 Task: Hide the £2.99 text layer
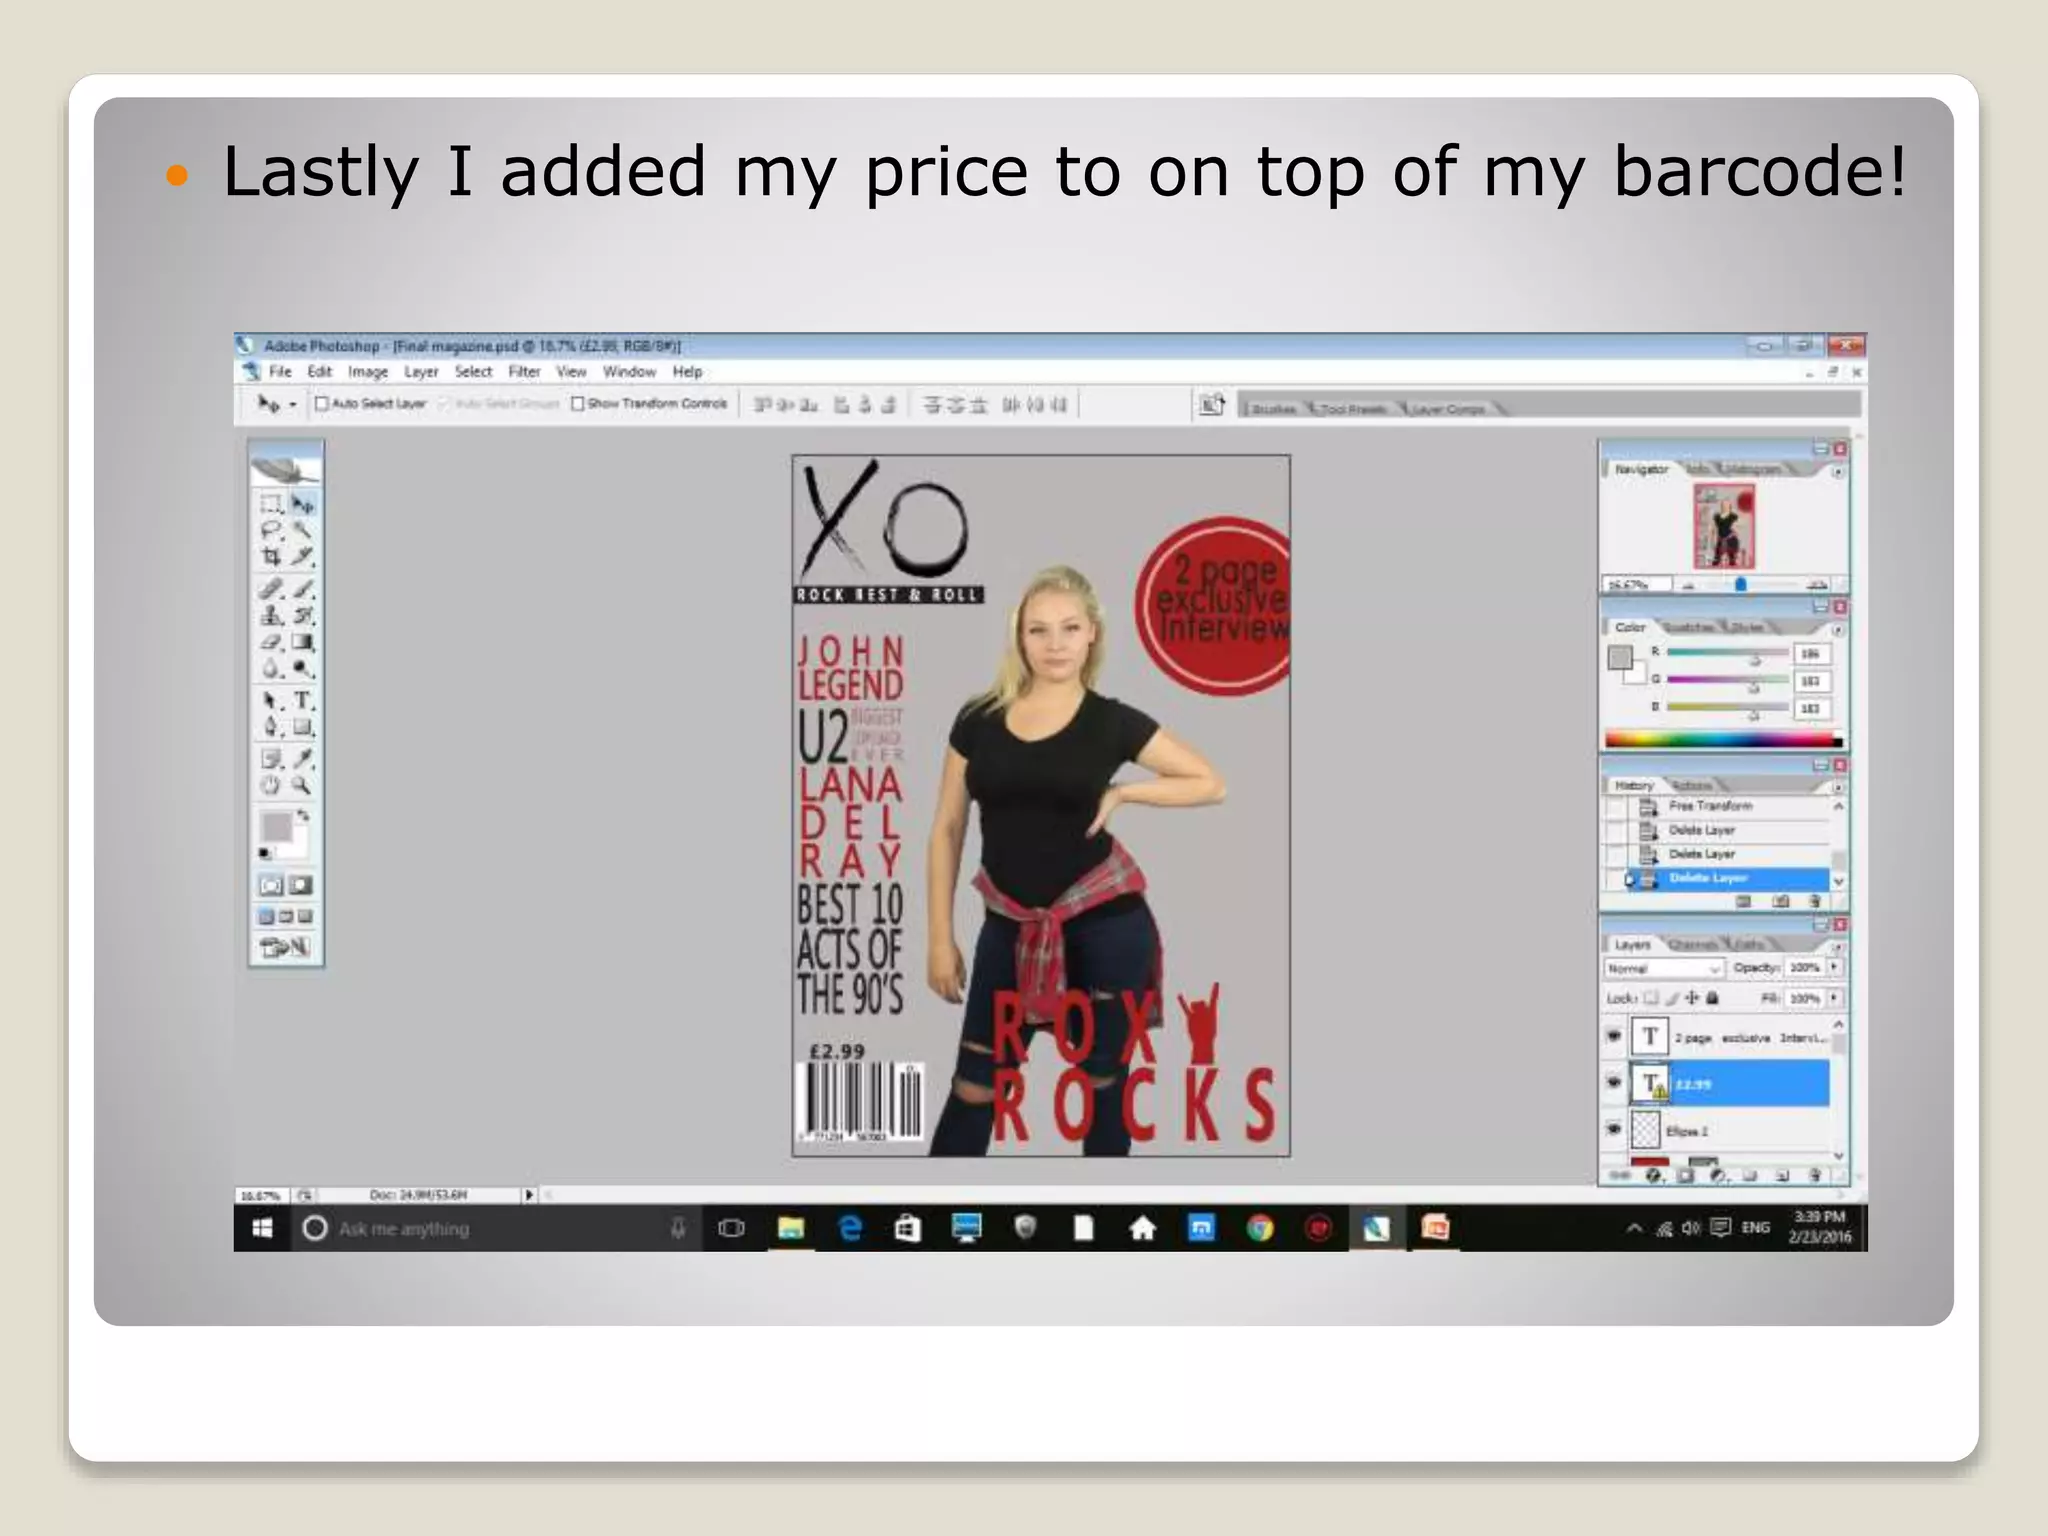(1613, 1082)
